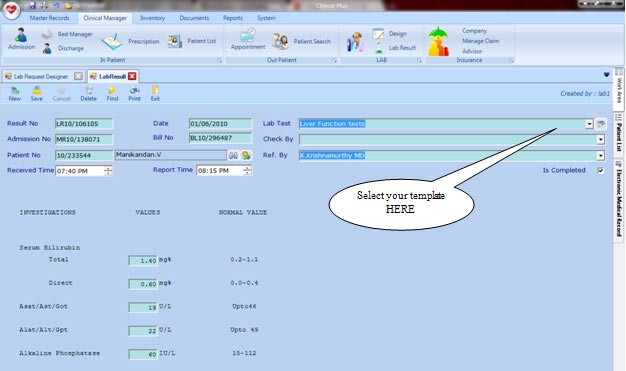Click the application heart logo button
This screenshot has width=626, height=371.
(x=11, y=9)
